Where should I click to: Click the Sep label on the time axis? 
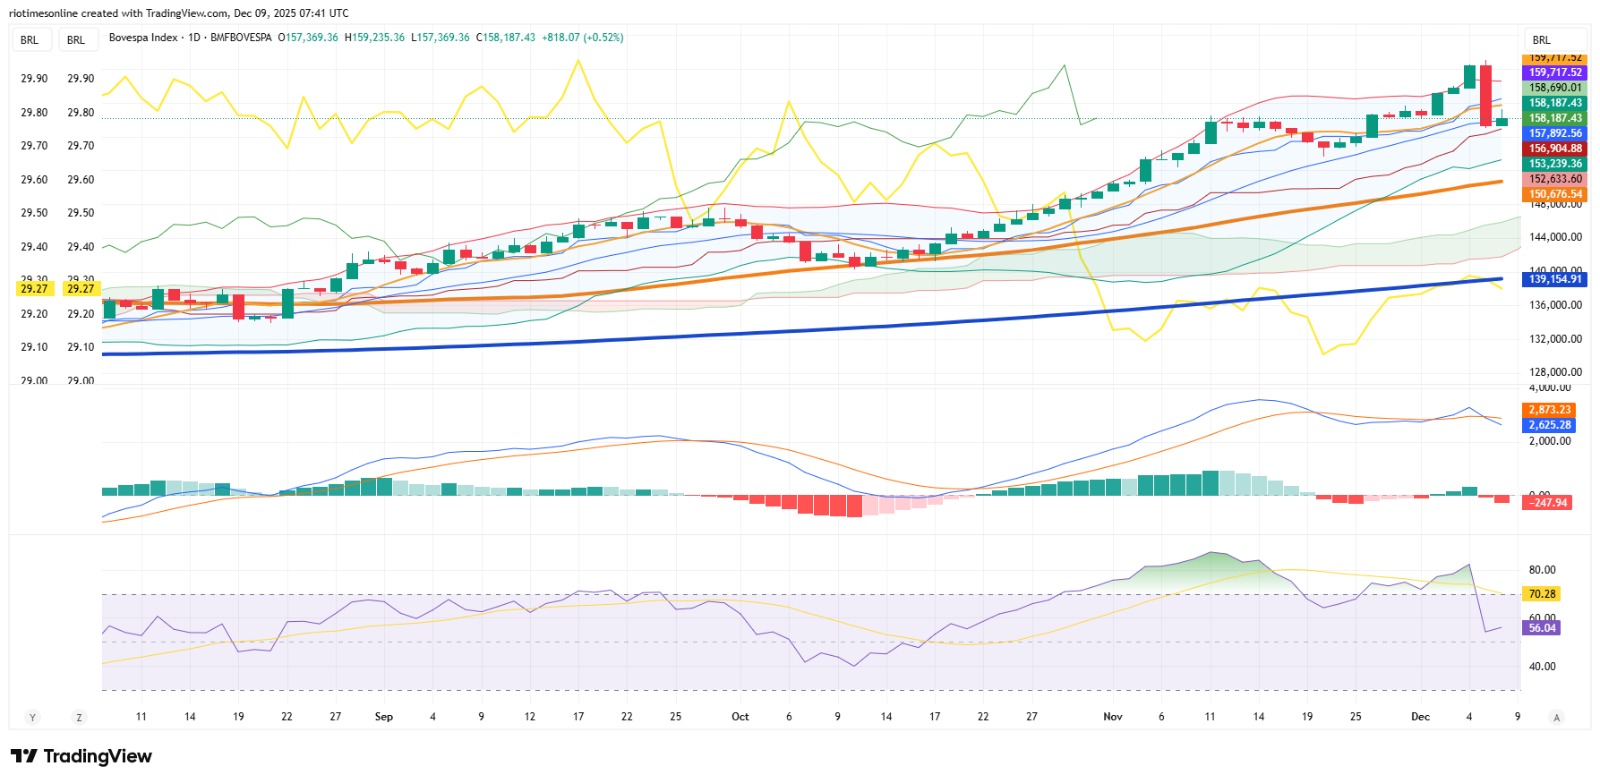tap(384, 717)
